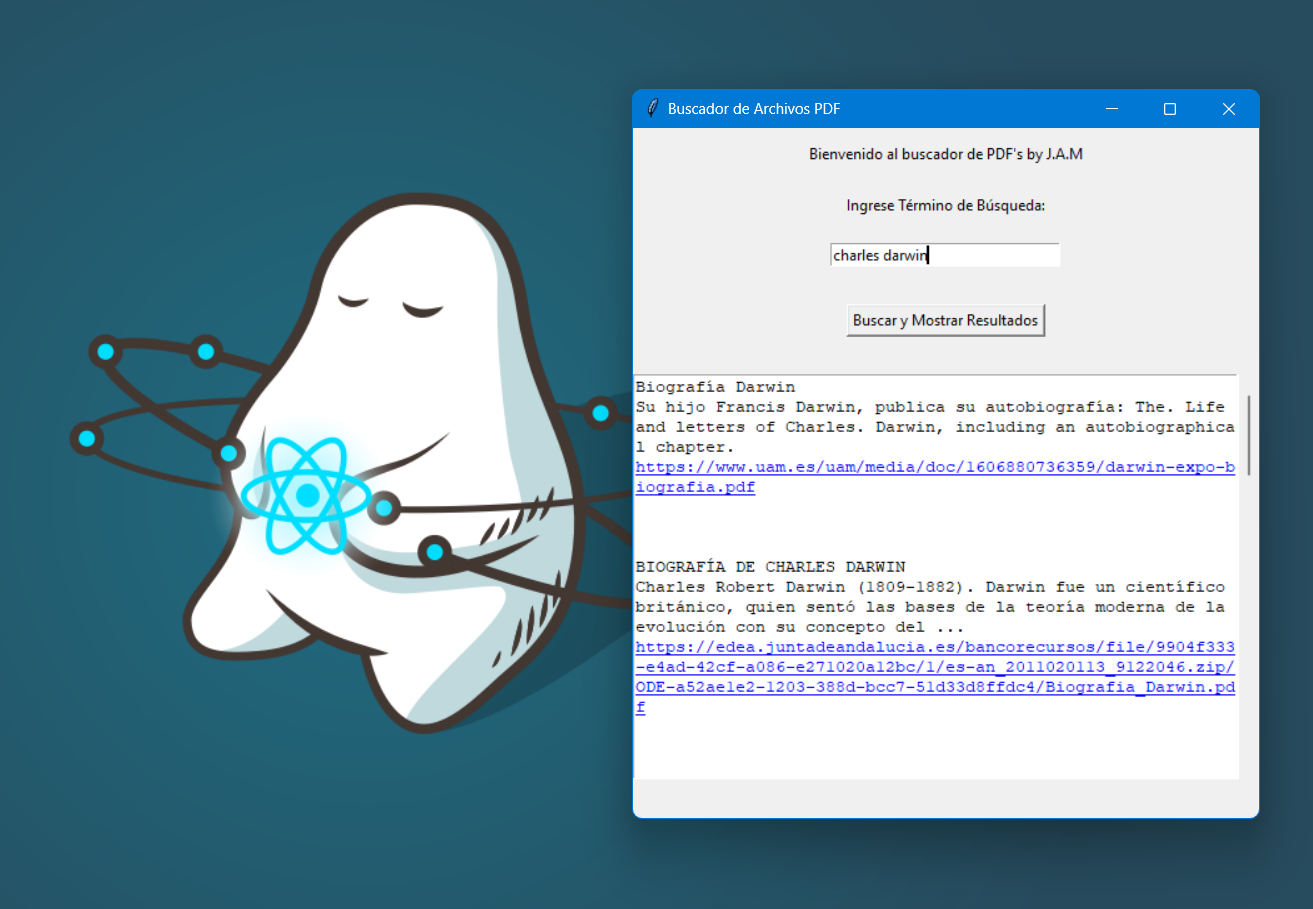Click the 'BIOGRAFÍA DE CHARLES DARWIN' result title

[x=770, y=567]
